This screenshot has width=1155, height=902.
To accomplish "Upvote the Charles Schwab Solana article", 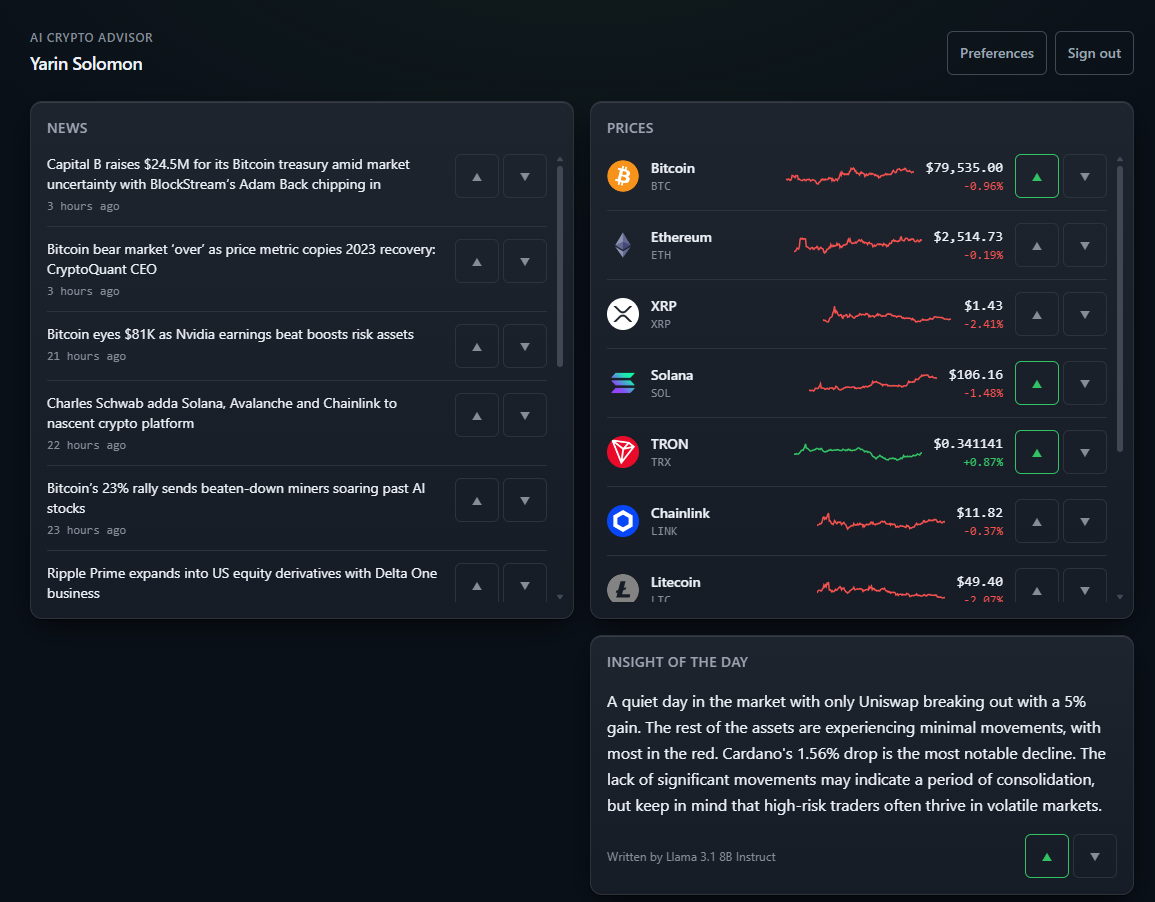I will coord(477,415).
